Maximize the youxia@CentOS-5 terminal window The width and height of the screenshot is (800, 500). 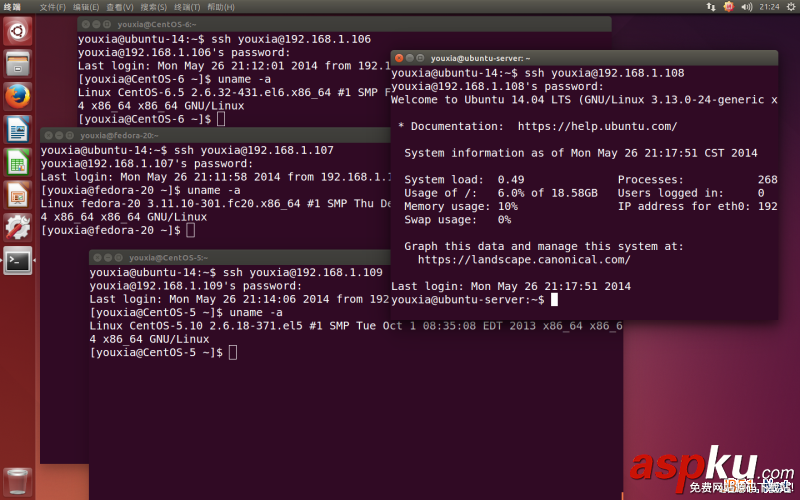[x=119, y=258]
